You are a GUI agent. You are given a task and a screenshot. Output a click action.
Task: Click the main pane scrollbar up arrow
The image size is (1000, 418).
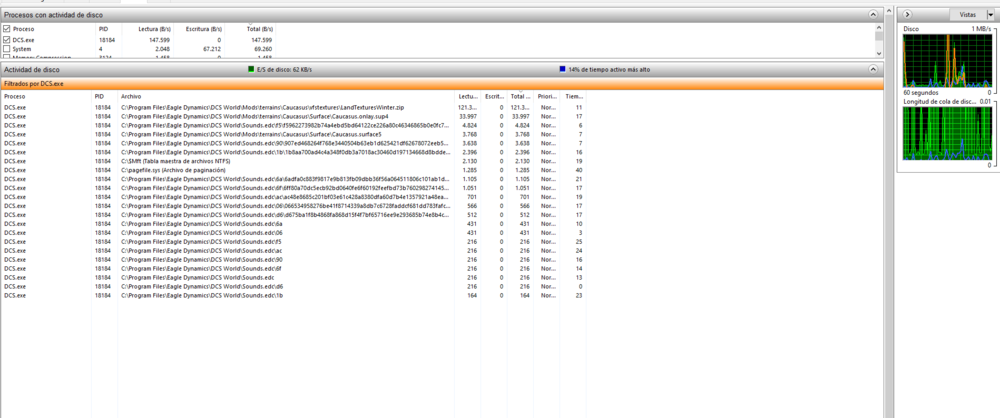pos(888,11)
